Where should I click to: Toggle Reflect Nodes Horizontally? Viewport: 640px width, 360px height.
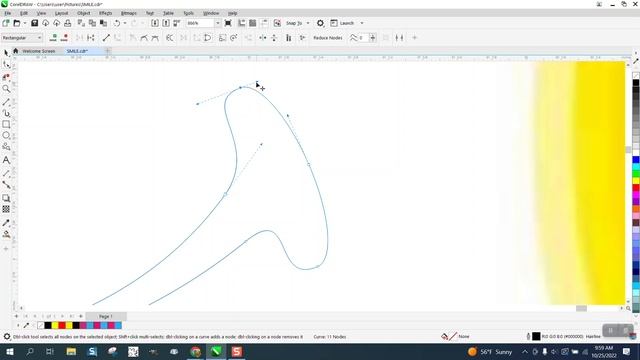[x=263, y=38]
